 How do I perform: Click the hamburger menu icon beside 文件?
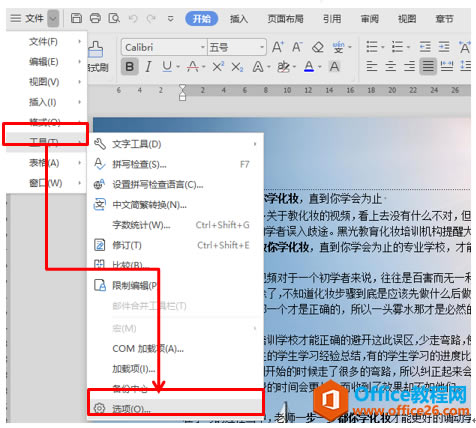(x=15, y=18)
